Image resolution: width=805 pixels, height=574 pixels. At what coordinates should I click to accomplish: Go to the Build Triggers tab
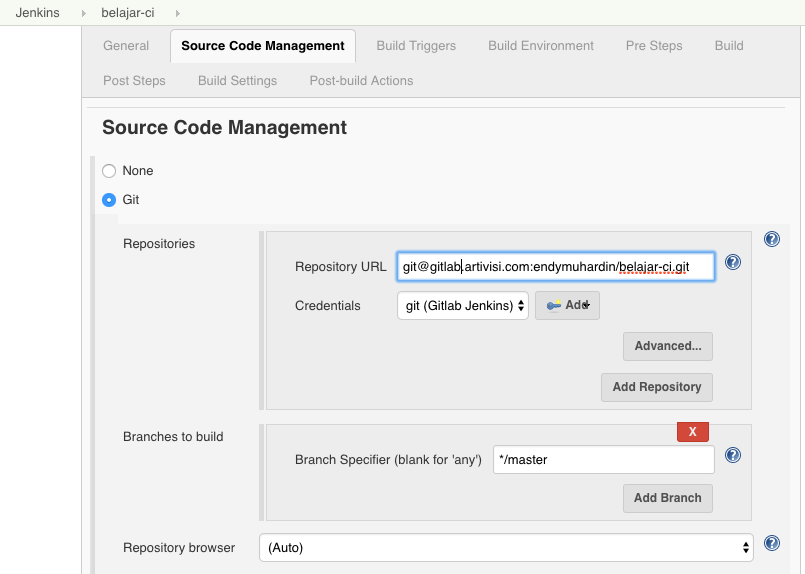pos(416,46)
